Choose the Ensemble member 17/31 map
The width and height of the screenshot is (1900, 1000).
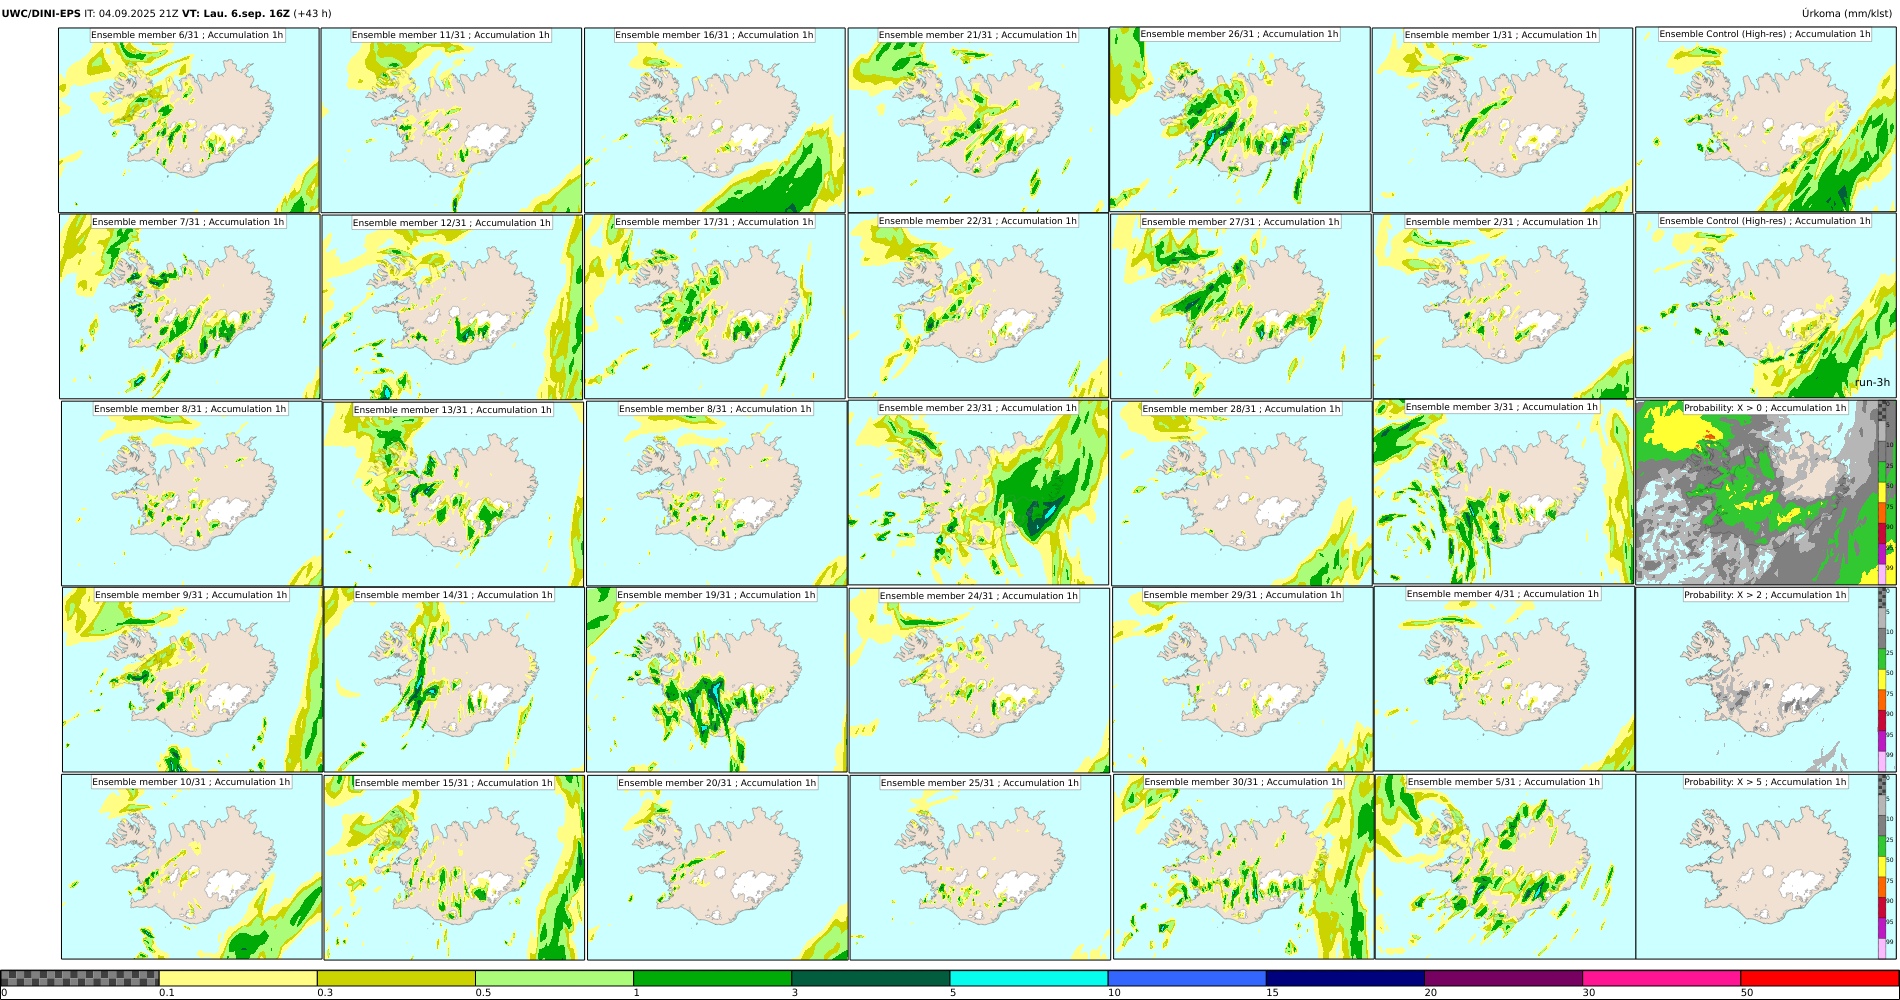point(715,307)
